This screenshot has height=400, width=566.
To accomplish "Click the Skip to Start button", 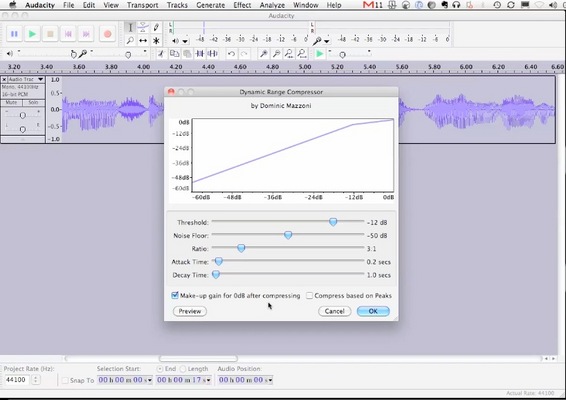I will coord(68,34).
